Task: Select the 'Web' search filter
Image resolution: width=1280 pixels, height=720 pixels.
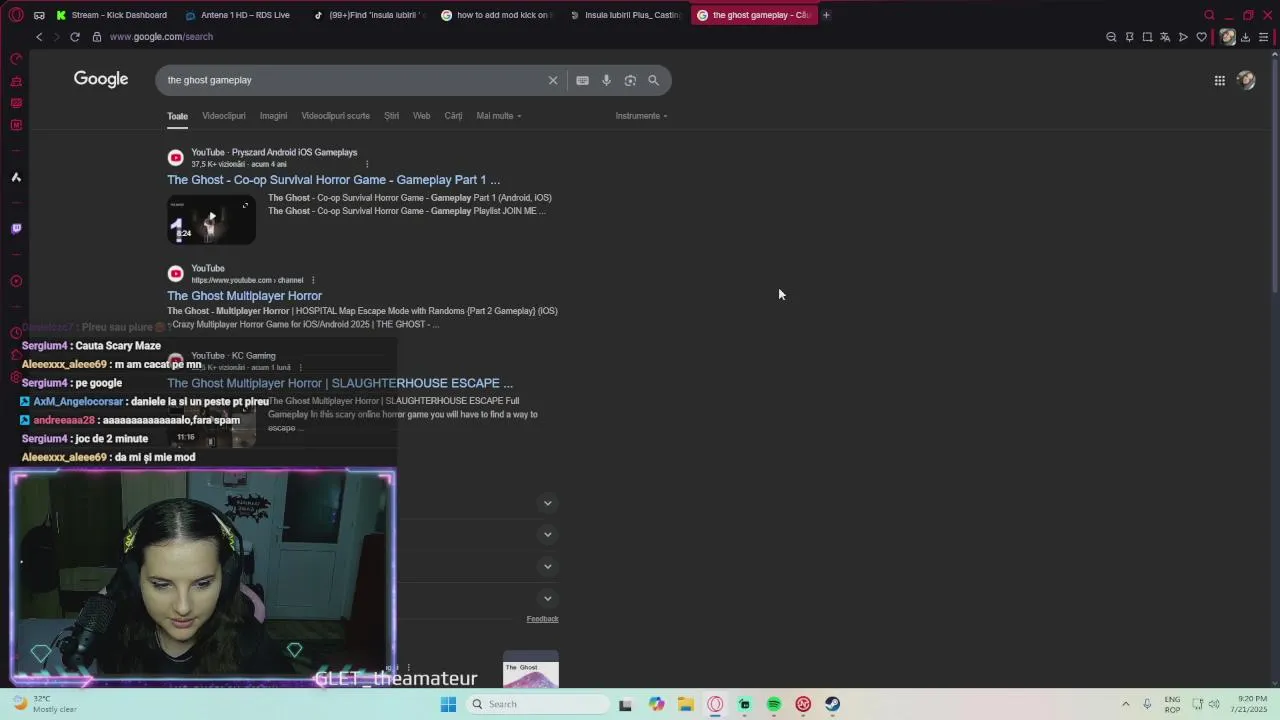Action: pos(422,116)
